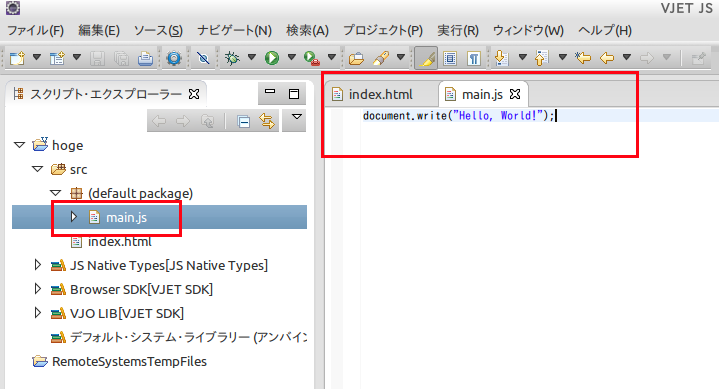Click the green Run button

(272, 58)
